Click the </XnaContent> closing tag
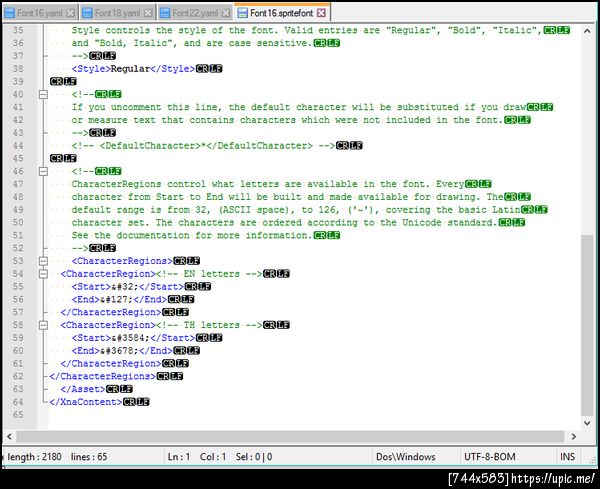Screen dimensions: 600x489 (86, 402)
